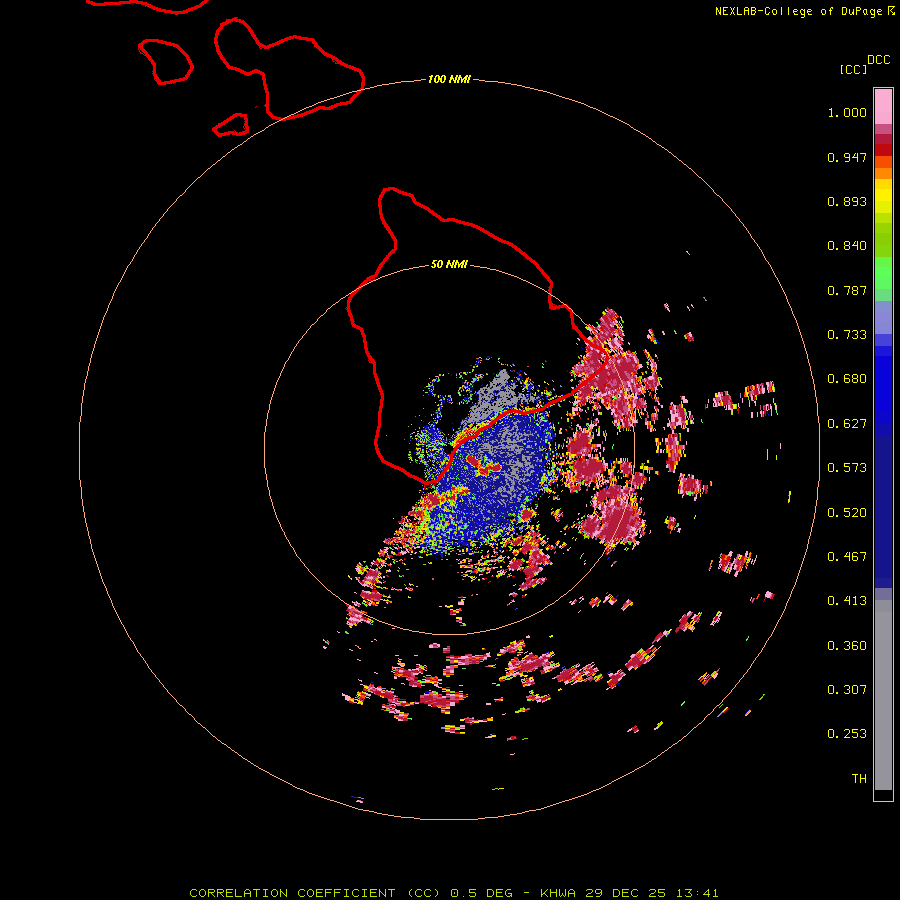
Task: Click the 0.413 scale value
Action: [x=847, y=601]
